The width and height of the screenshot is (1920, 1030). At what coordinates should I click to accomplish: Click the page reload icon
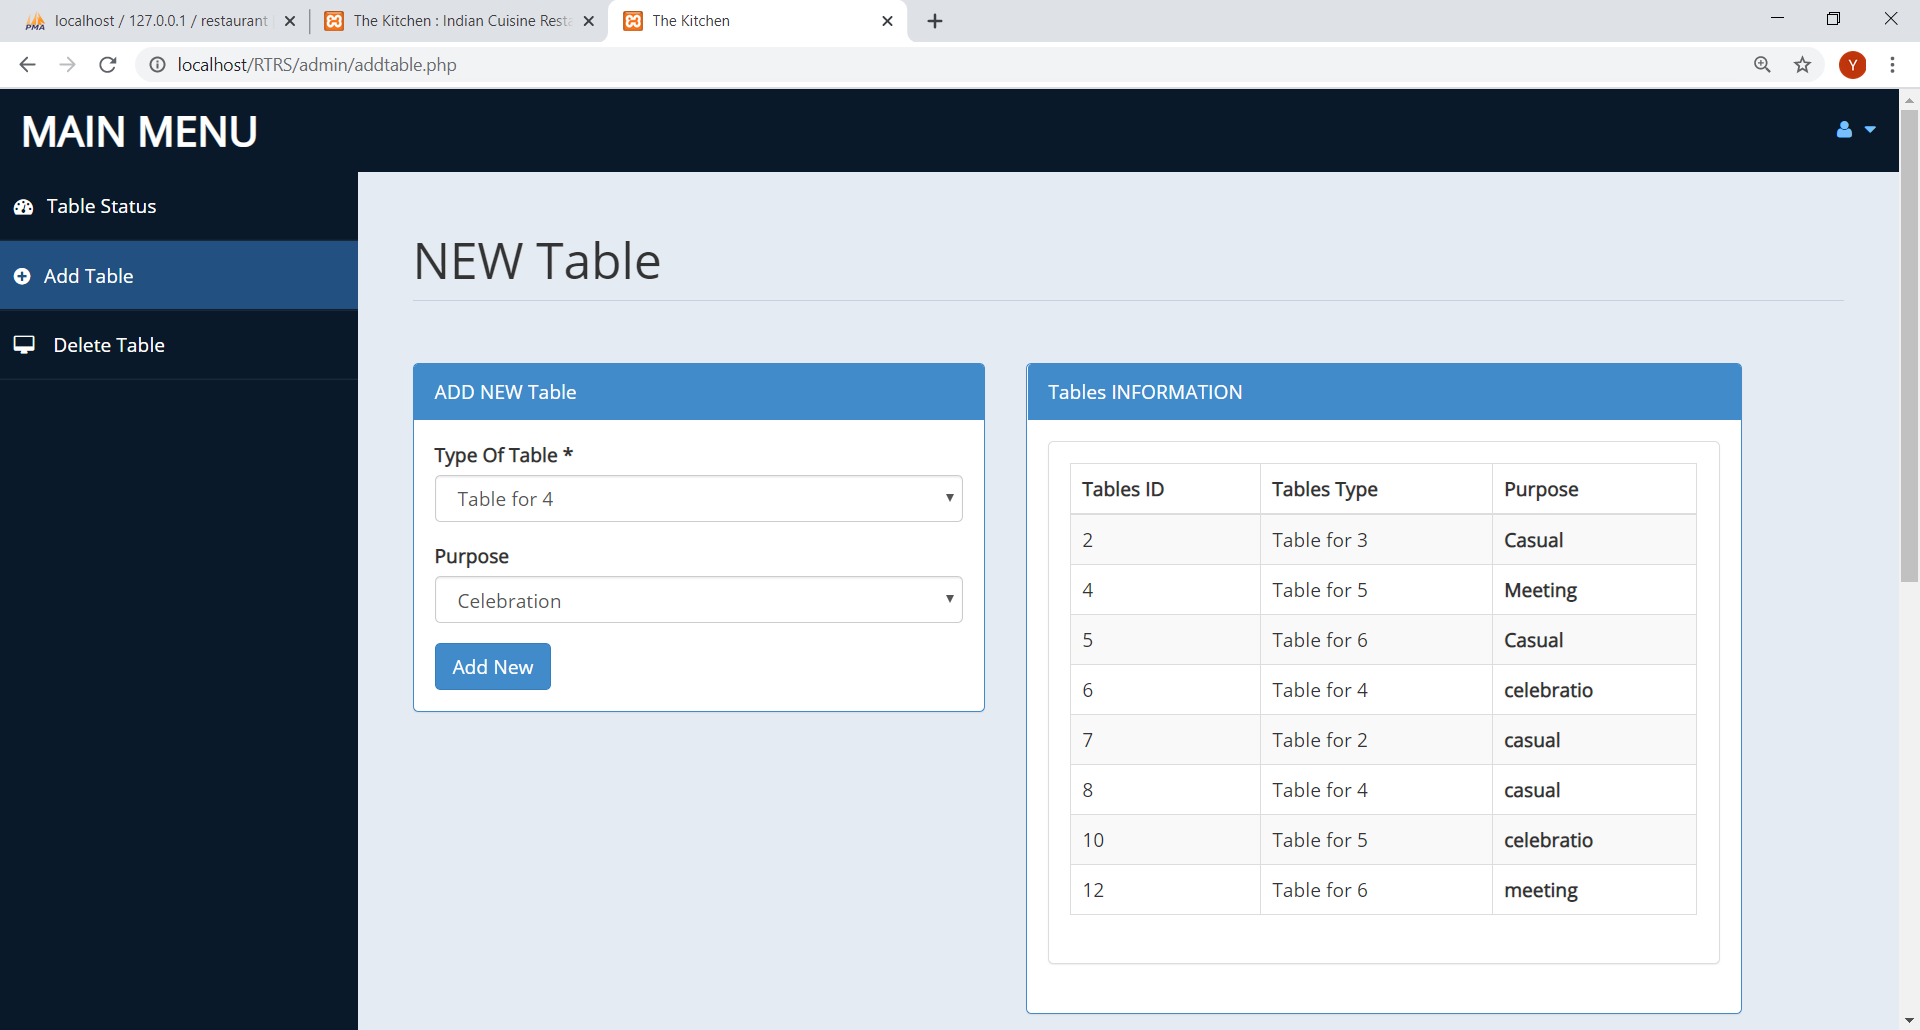[107, 64]
